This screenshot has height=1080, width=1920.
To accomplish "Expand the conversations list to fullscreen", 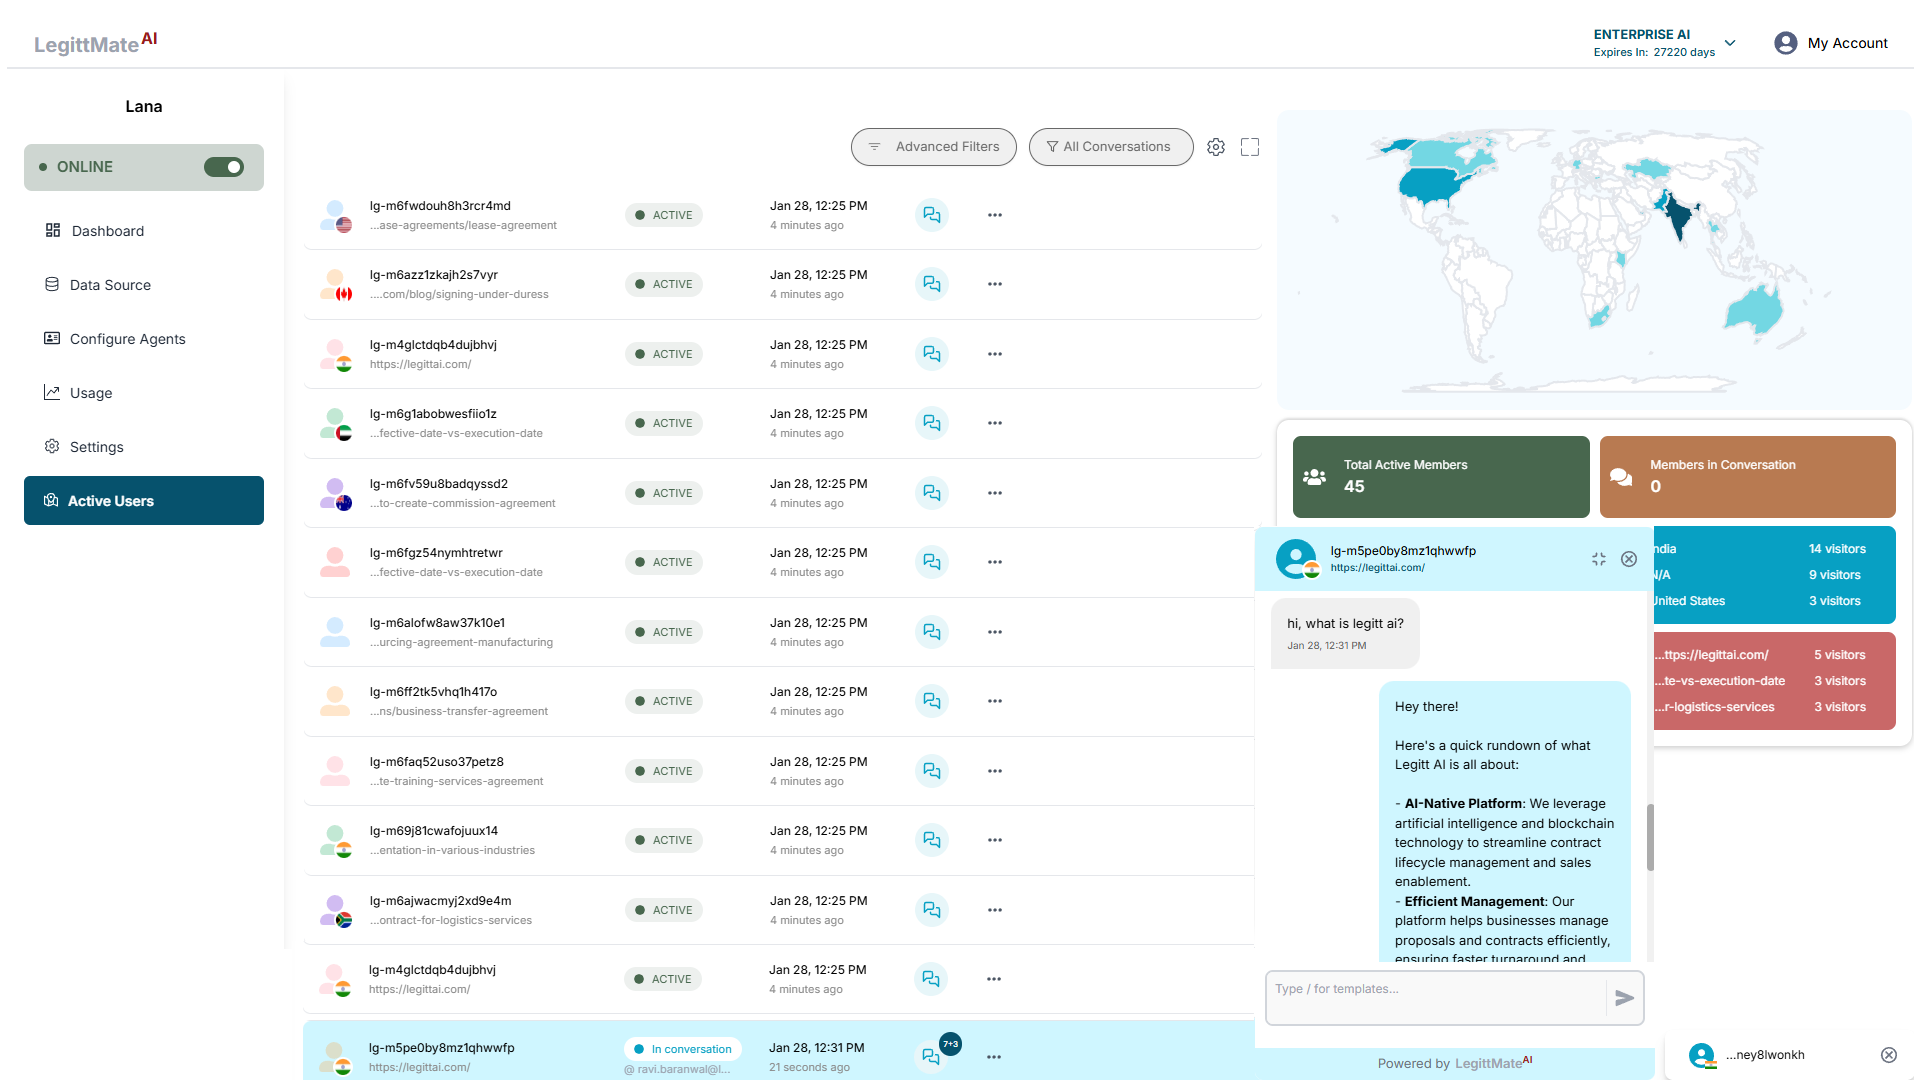I will [1249, 147].
